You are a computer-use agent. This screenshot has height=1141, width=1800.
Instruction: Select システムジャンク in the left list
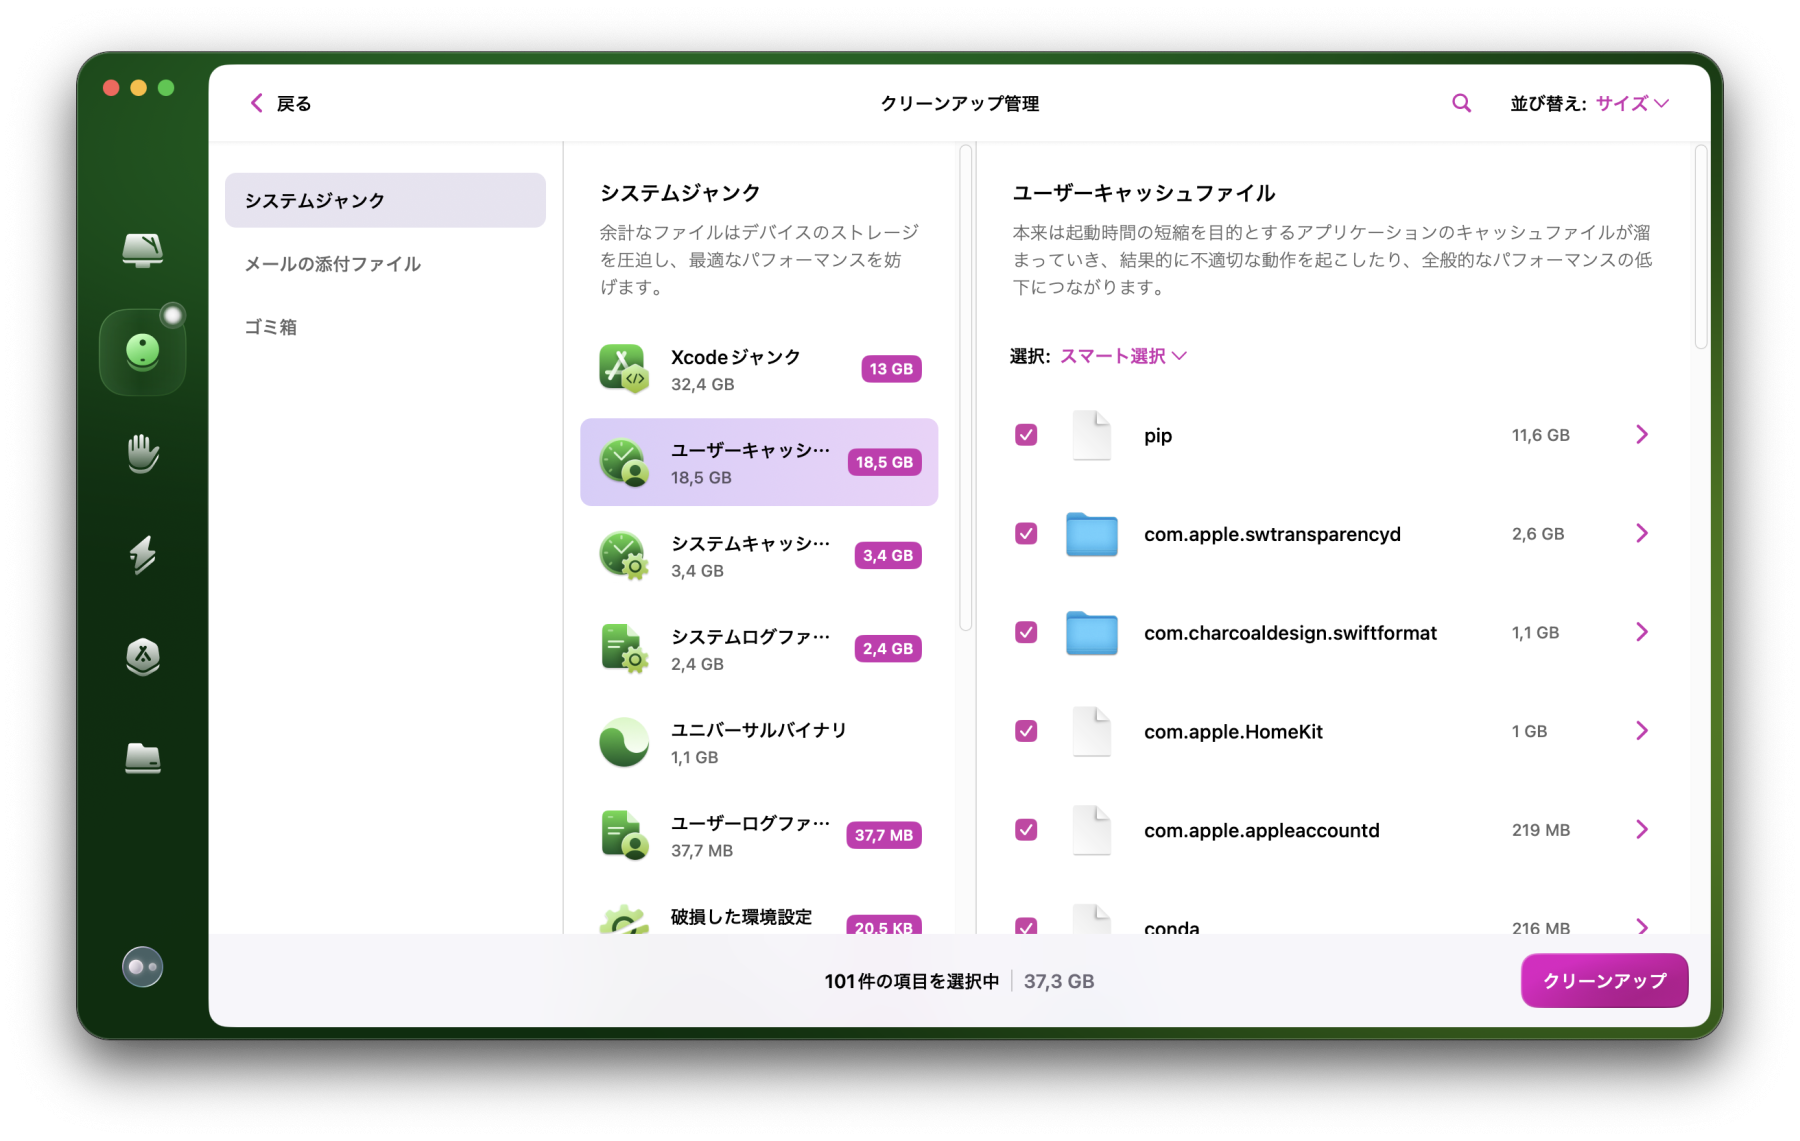[385, 200]
